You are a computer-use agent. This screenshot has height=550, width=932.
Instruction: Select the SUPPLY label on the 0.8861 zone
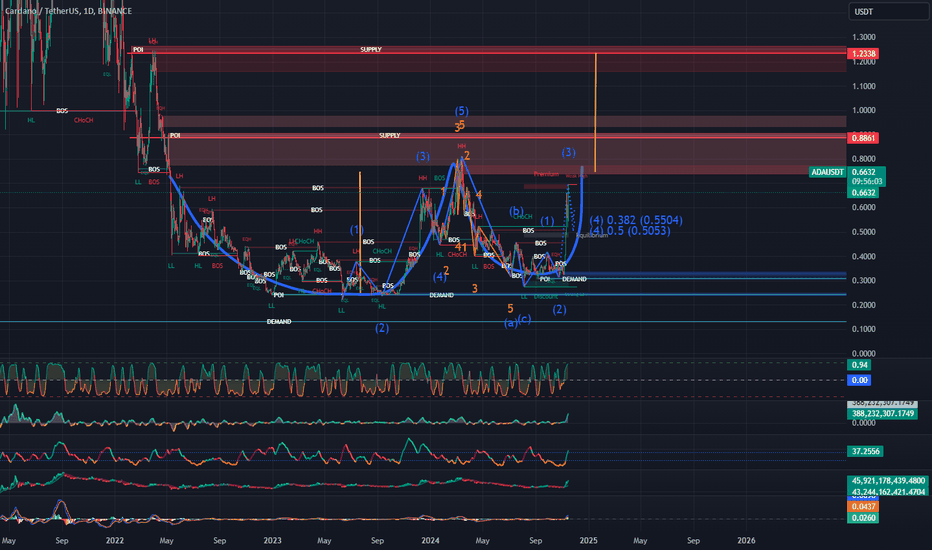[390, 136]
